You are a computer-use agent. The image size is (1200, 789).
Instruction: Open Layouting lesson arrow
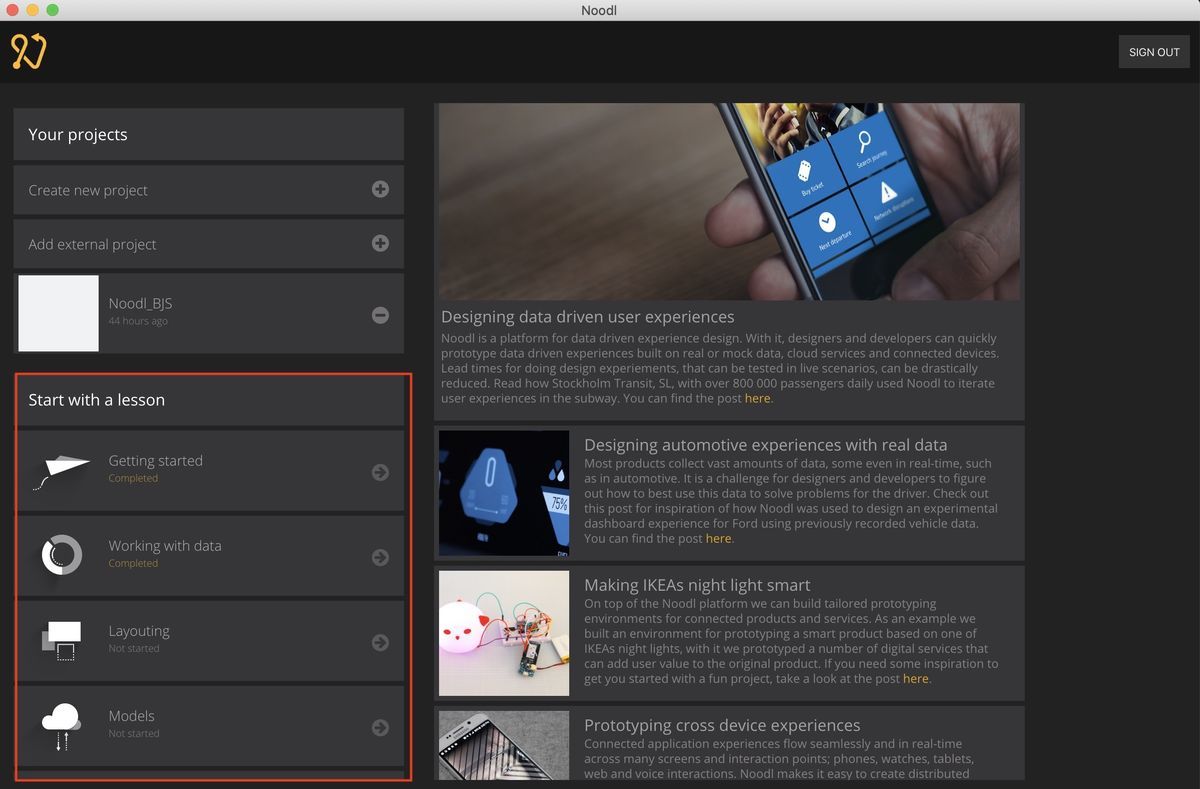tap(380, 642)
